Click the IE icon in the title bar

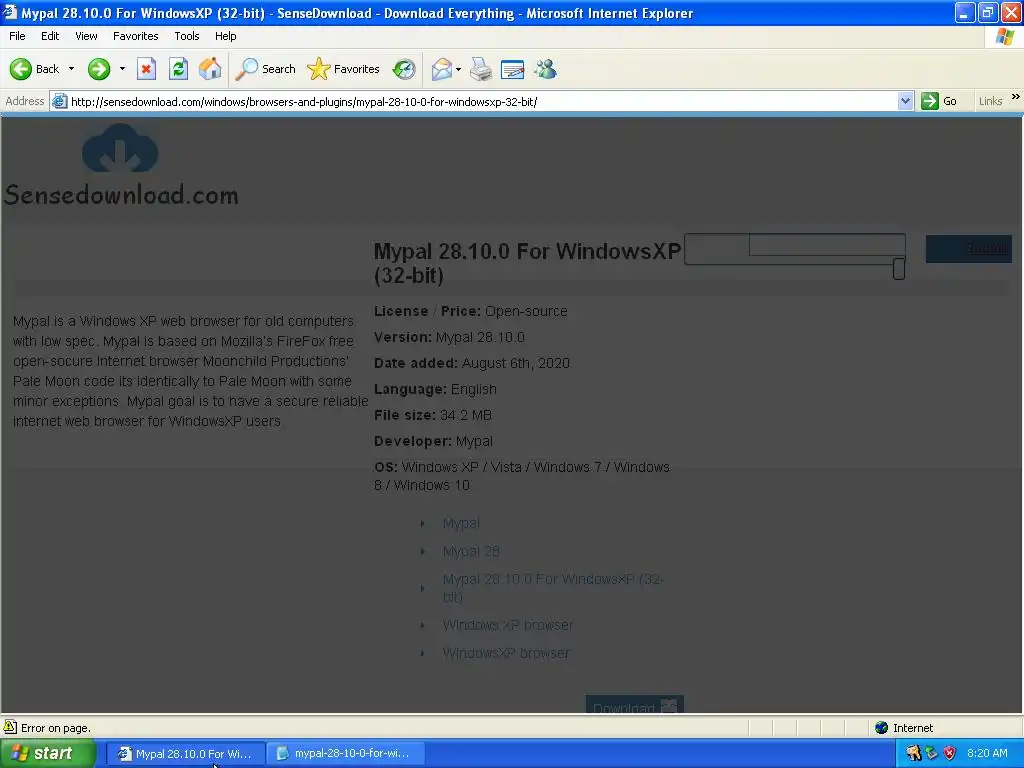9,12
